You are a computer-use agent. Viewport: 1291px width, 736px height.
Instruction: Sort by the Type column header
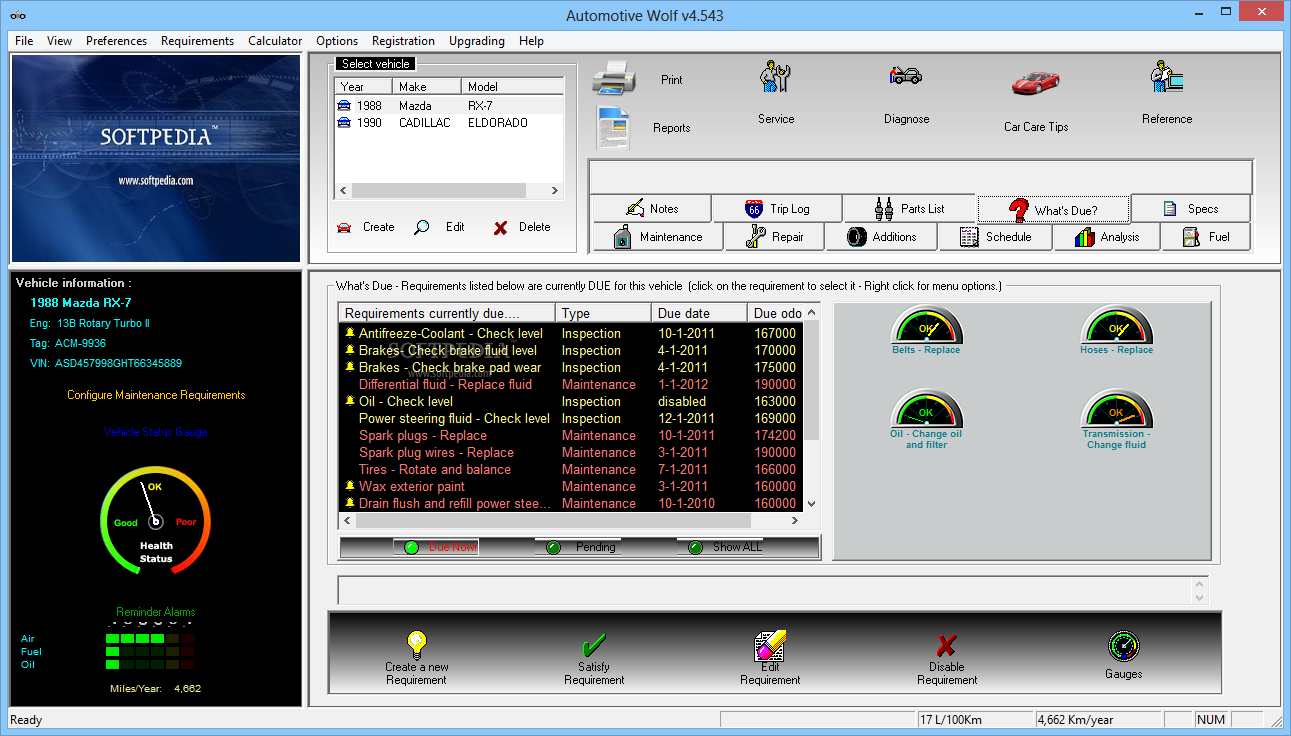pyautogui.click(x=604, y=313)
